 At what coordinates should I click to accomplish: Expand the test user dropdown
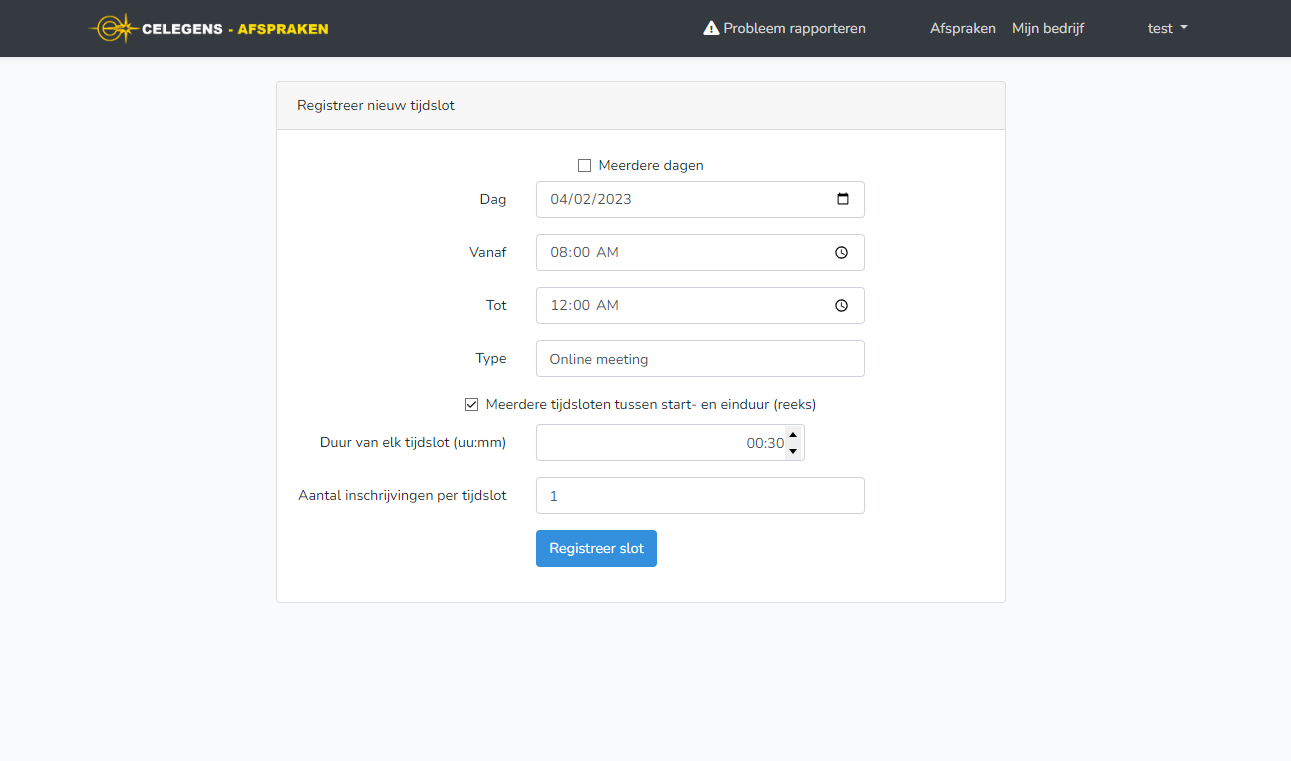1167,28
